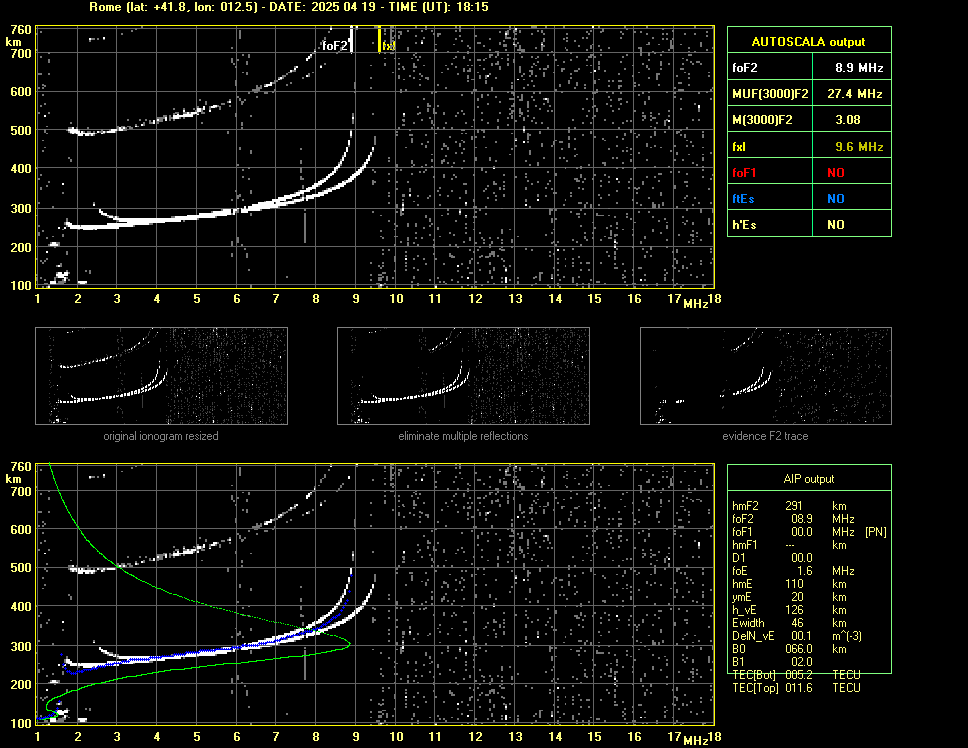968x748 pixels.
Task: Click the yellow fxI marker on top ionogram
Action: point(380,39)
